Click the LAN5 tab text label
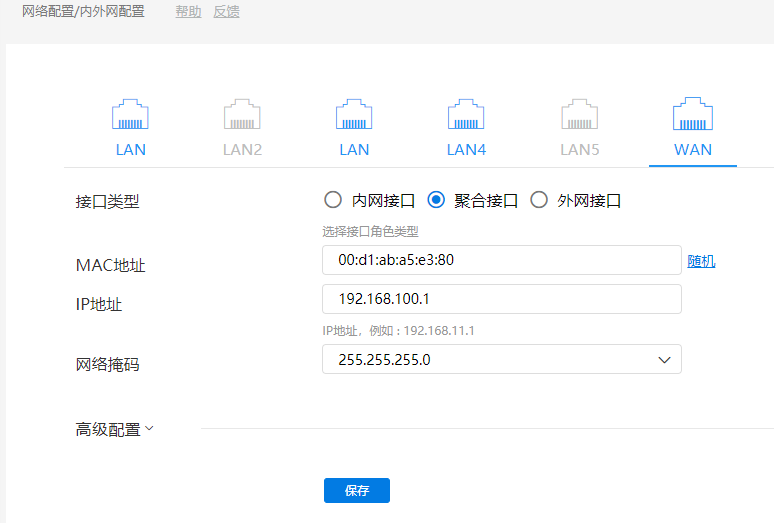 point(579,150)
